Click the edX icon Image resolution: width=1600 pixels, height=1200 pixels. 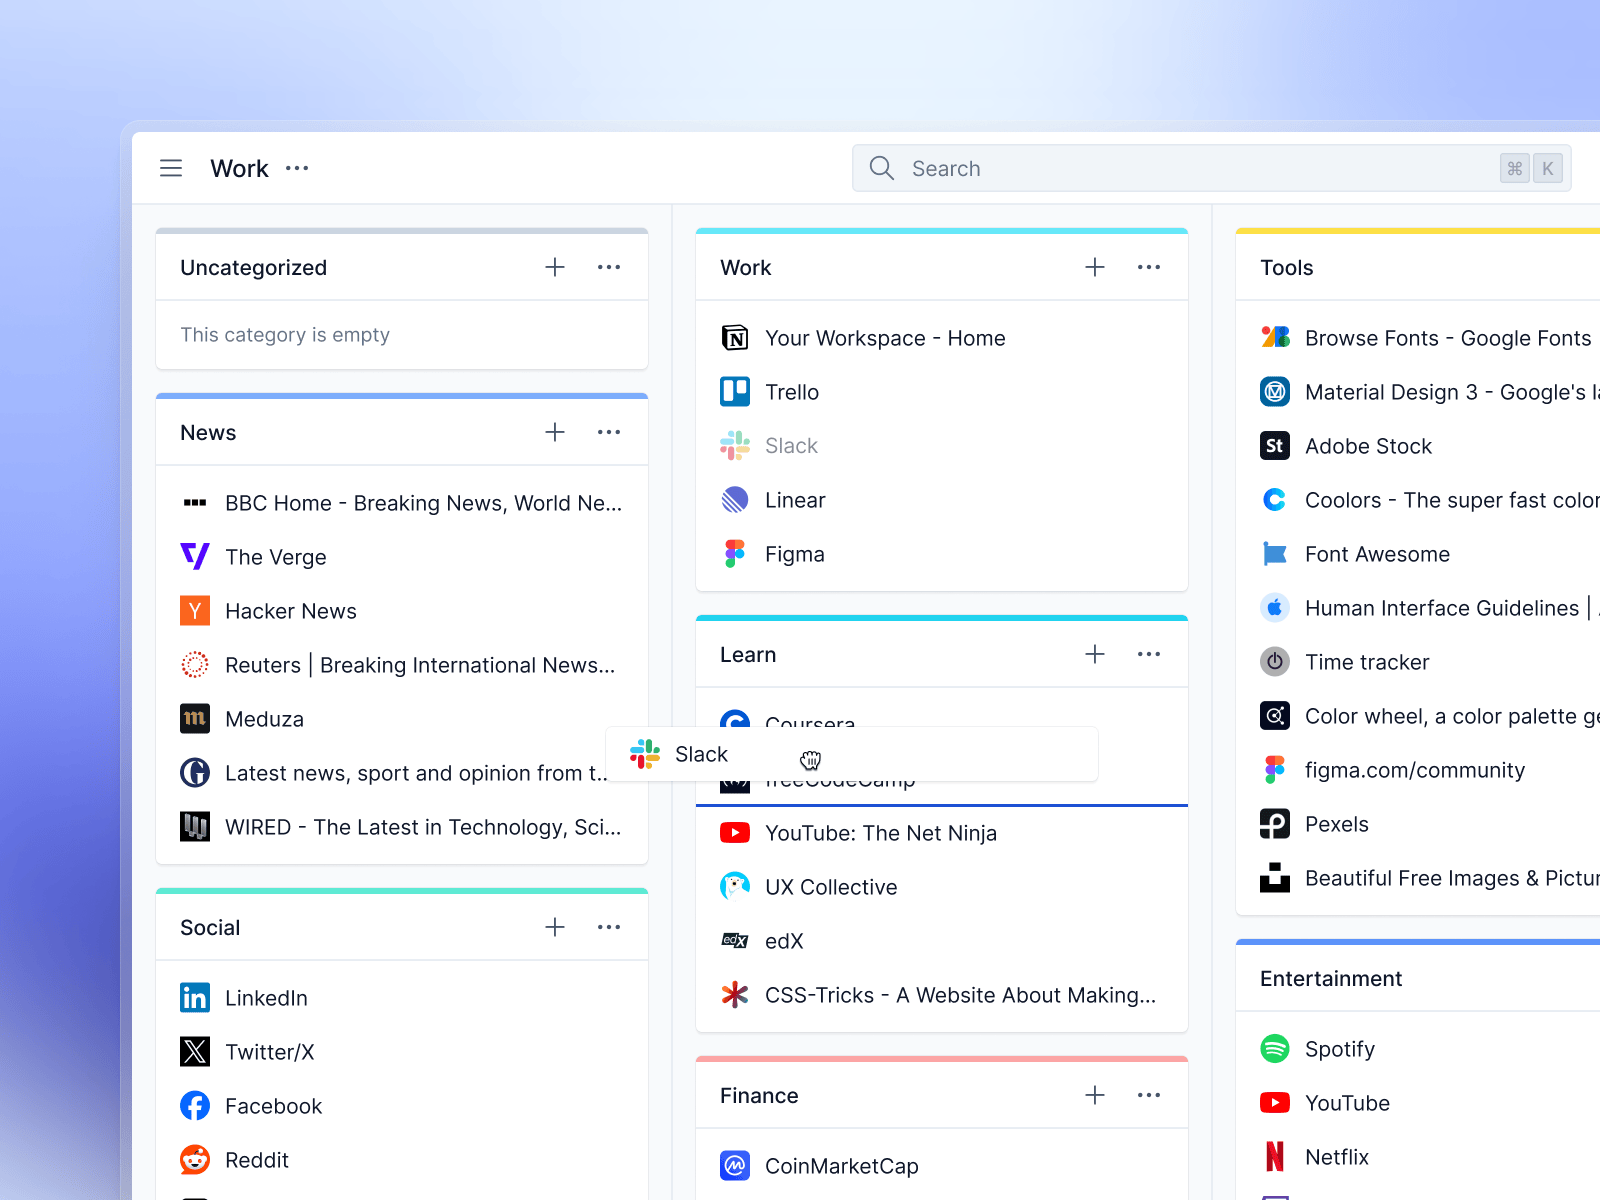click(x=735, y=941)
